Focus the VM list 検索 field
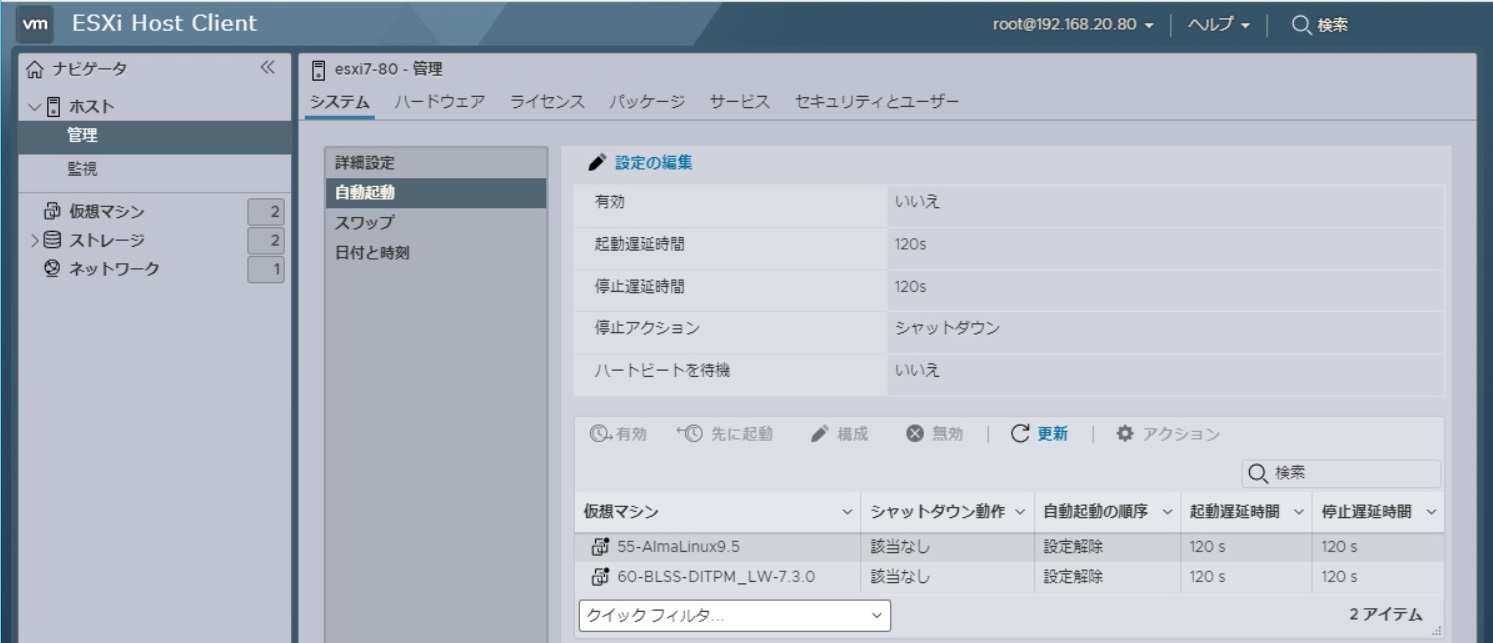This screenshot has width=1493, height=643. (x=1341, y=473)
